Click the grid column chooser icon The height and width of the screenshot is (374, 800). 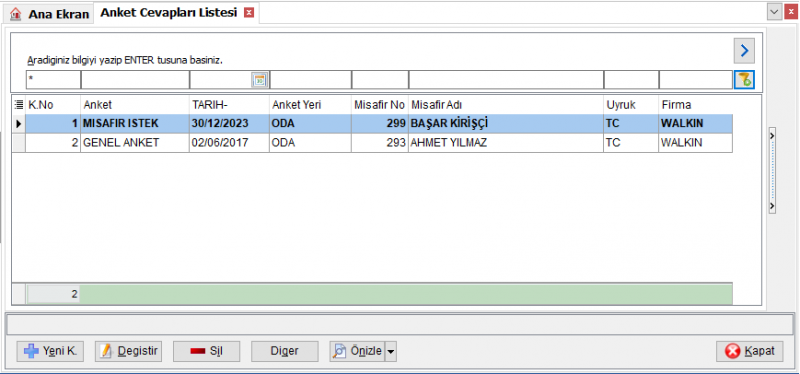(x=19, y=105)
